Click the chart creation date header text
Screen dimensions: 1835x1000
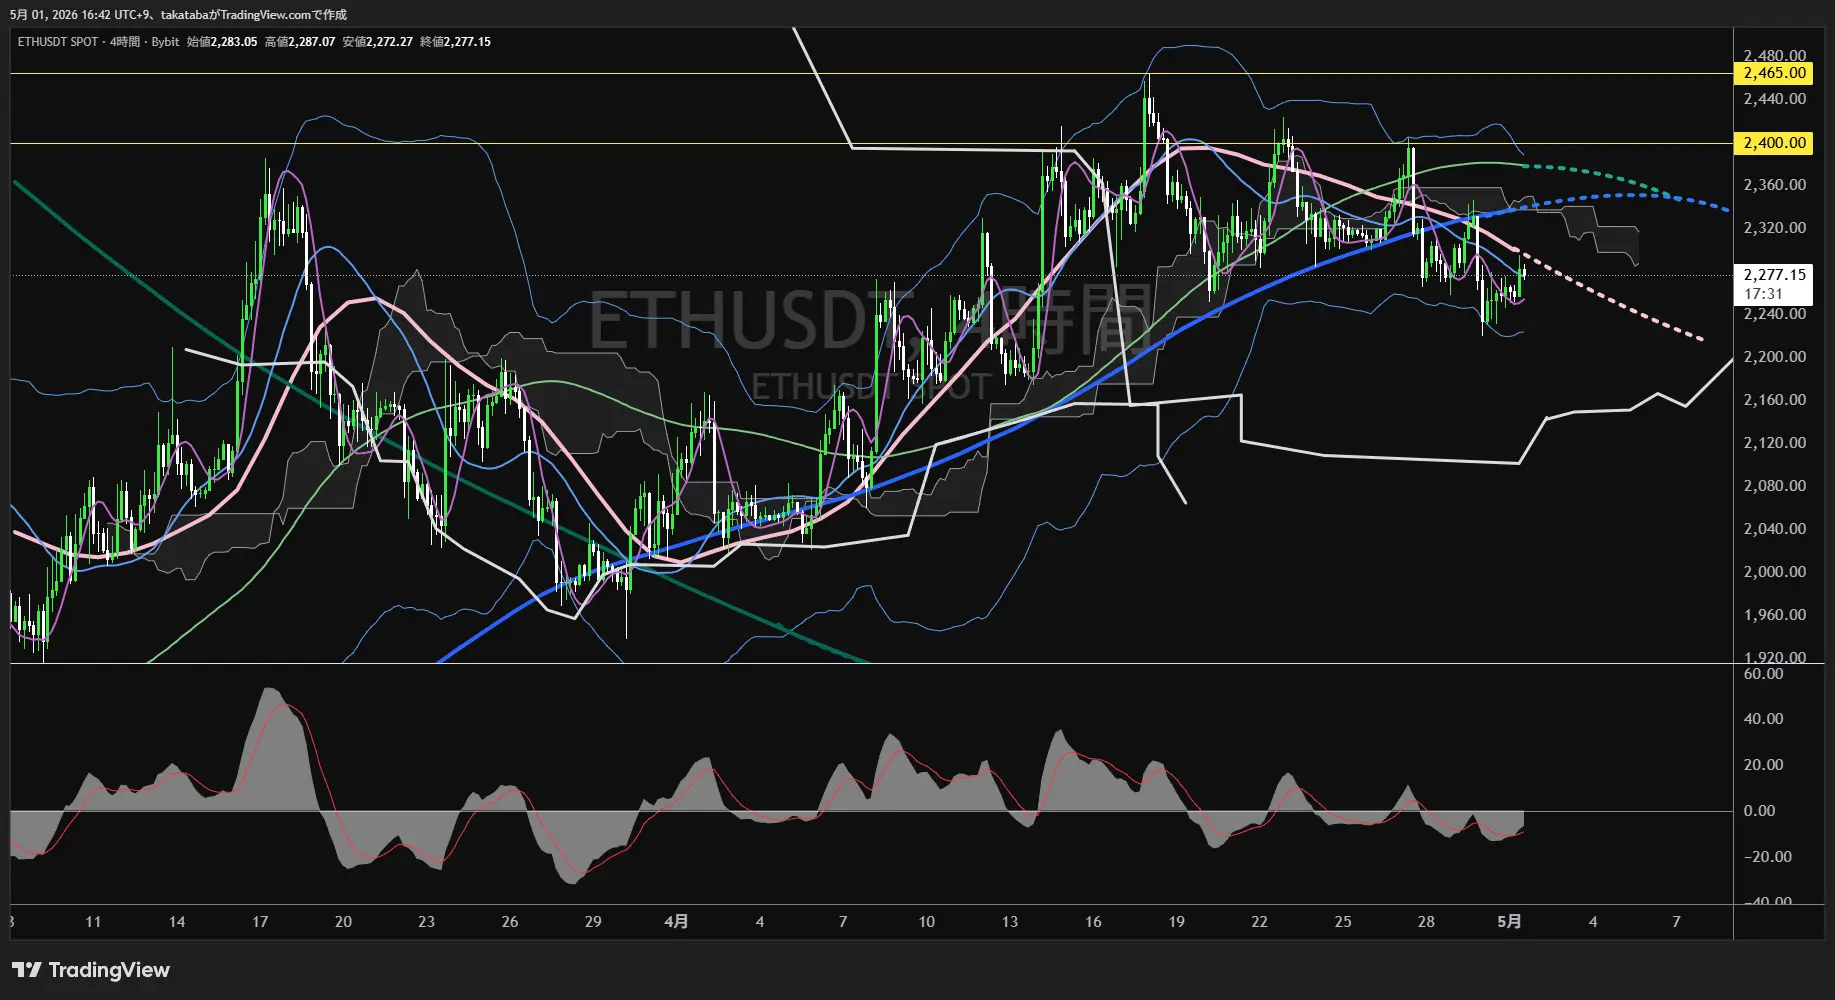point(179,15)
